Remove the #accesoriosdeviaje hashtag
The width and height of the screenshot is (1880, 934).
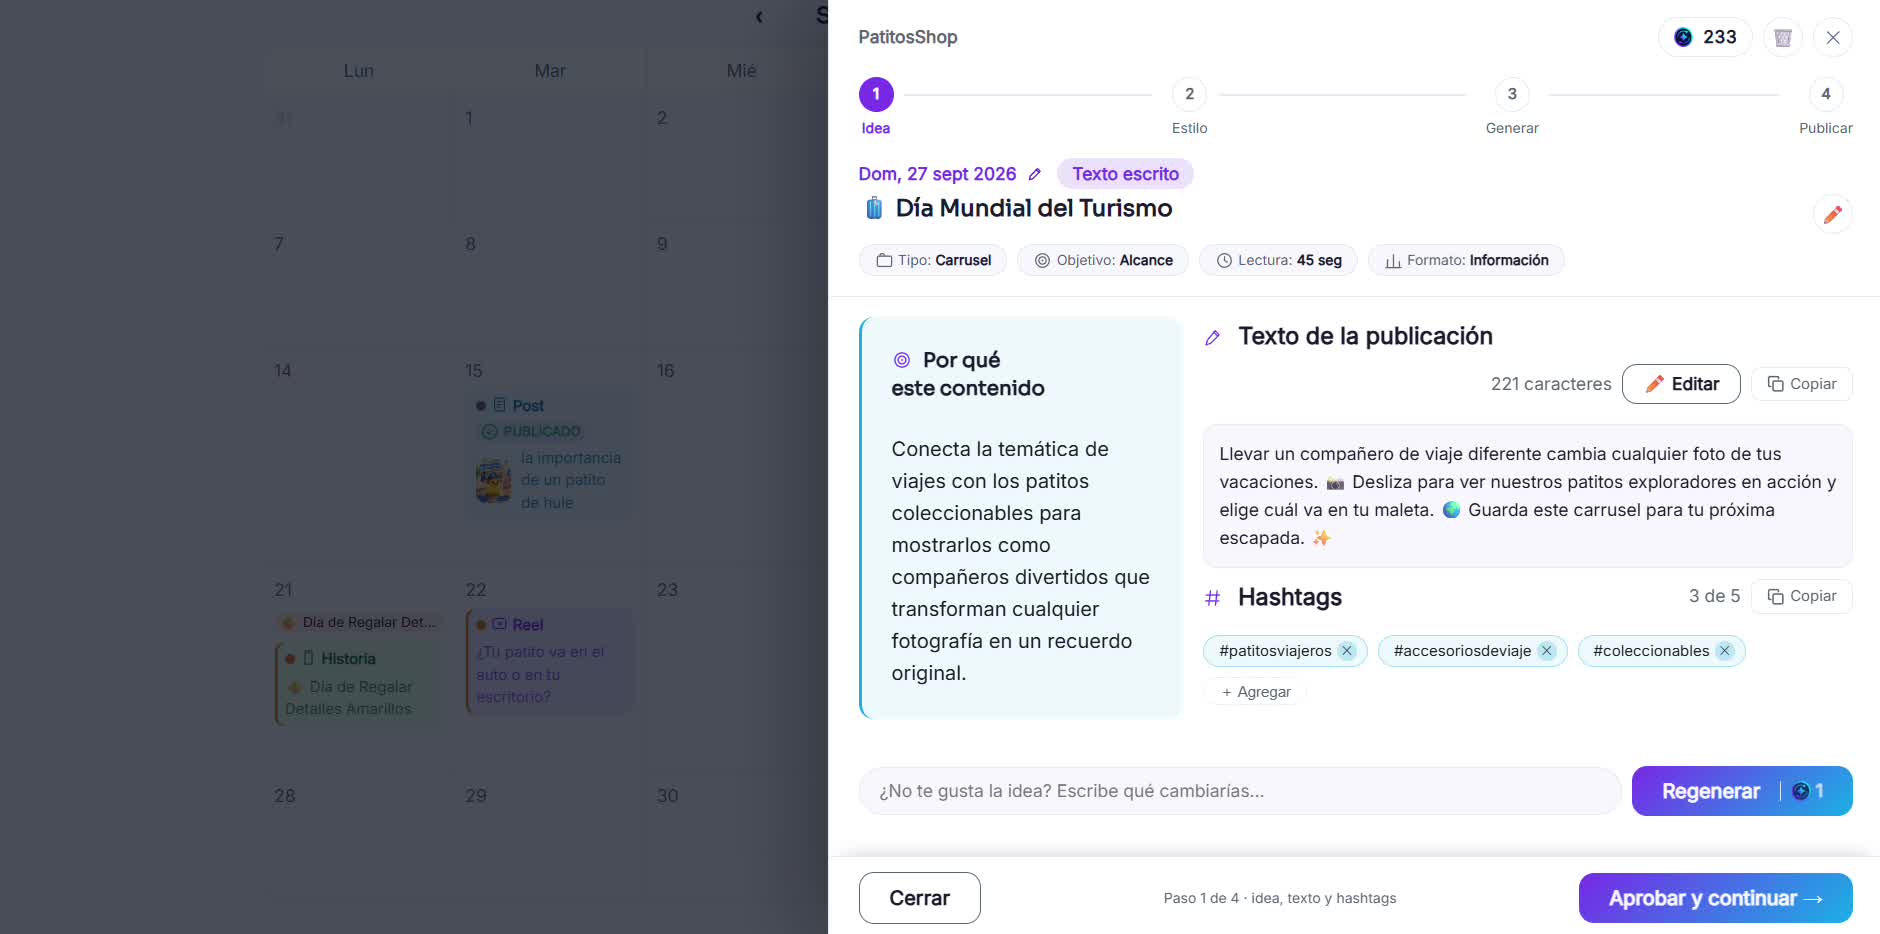tap(1547, 651)
